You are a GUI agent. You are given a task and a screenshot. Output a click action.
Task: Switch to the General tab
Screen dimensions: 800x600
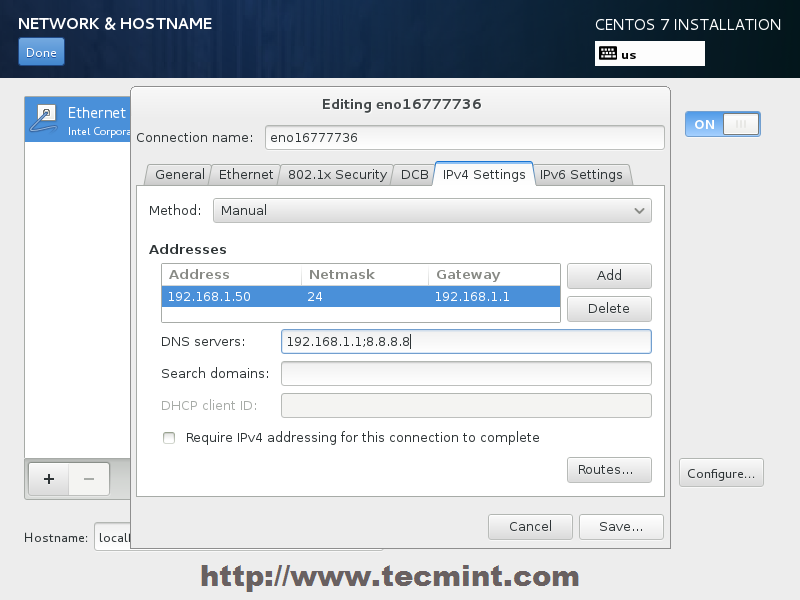[179, 174]
